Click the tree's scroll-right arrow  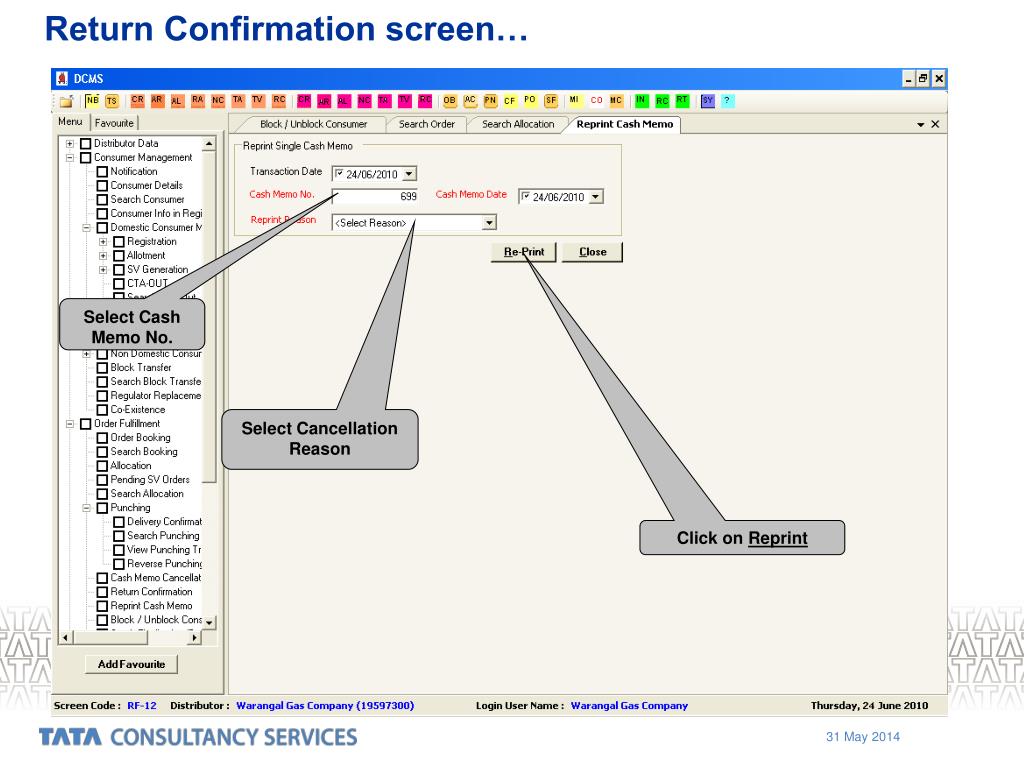coord(195,637)
